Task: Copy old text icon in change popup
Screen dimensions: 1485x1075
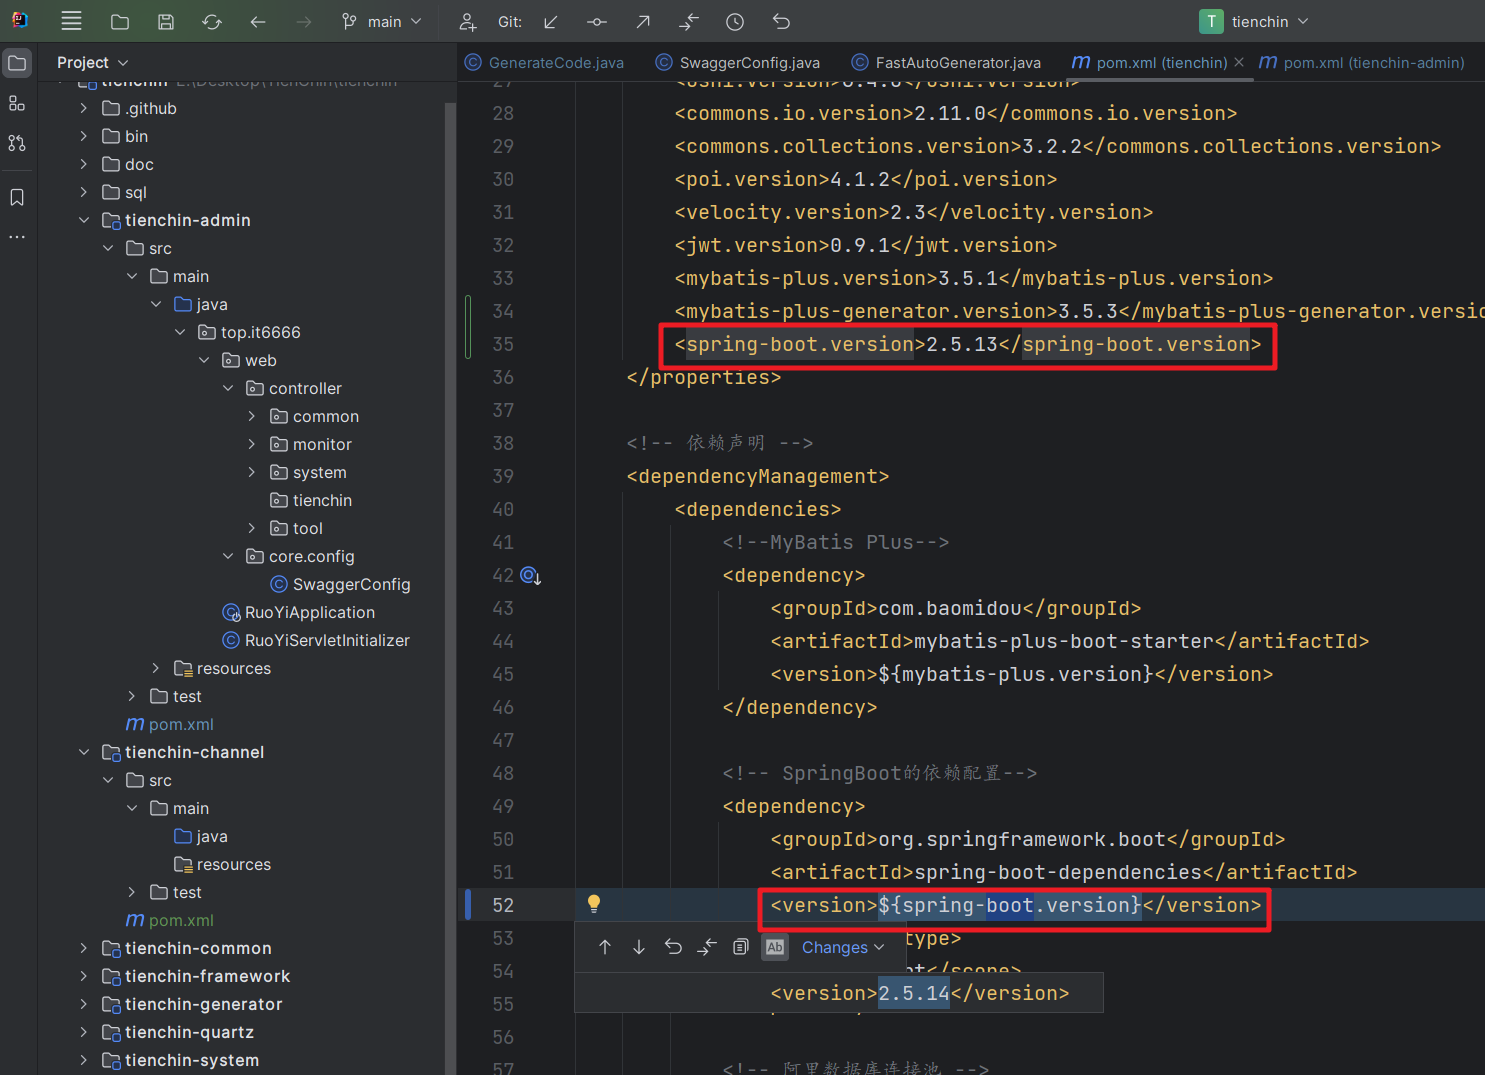Action: [x=741, y=947]
